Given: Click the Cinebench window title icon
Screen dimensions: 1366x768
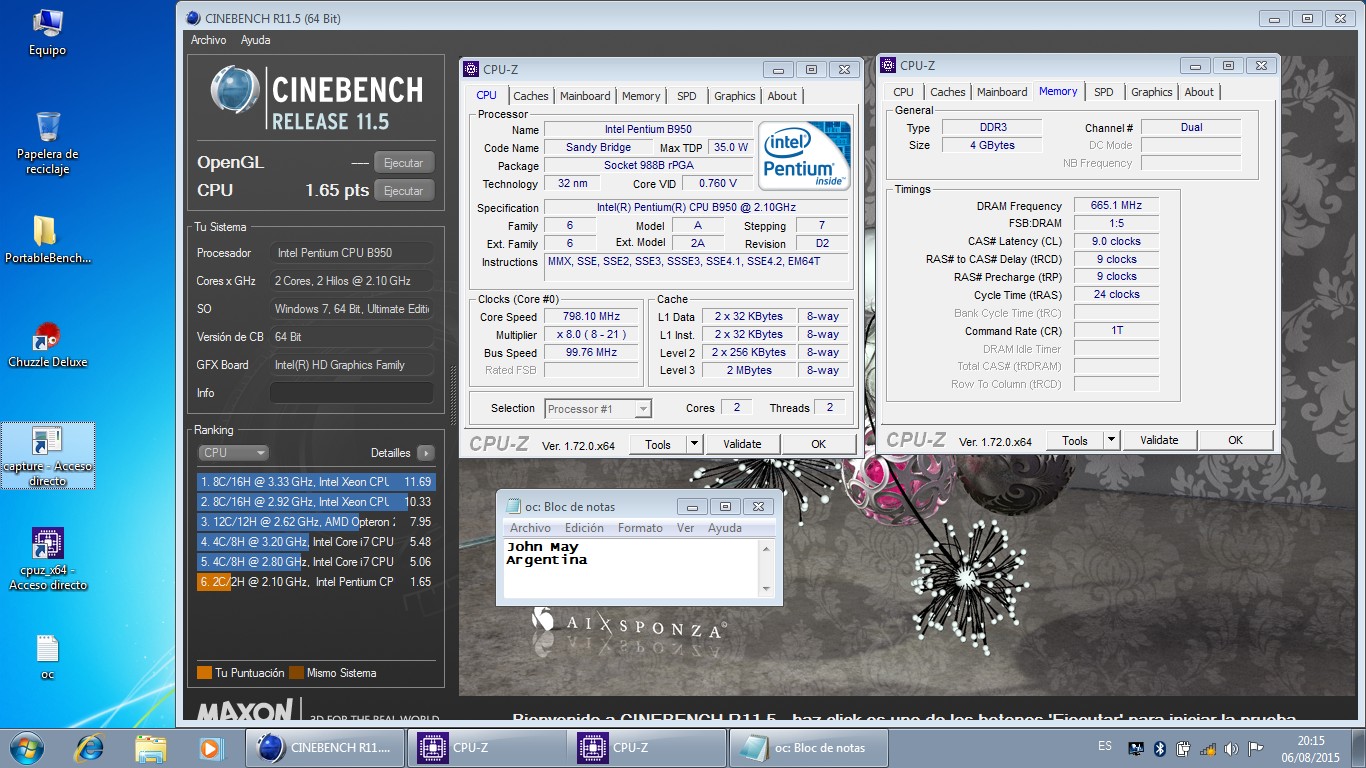Looking at the screenshot, I should click(x=193, y=17).
